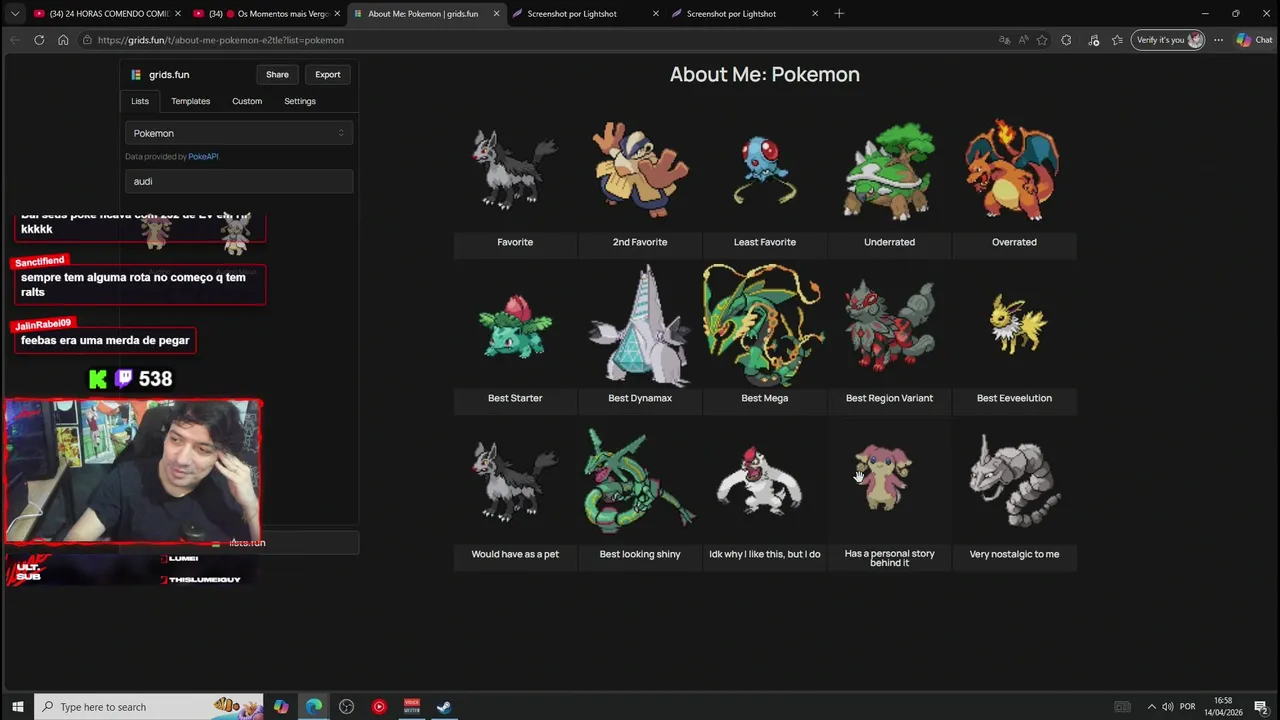Screen dimensions: 1280x720
Task: Click the Best looking shiny Rayquaza sprite
Action: (640, 482)
